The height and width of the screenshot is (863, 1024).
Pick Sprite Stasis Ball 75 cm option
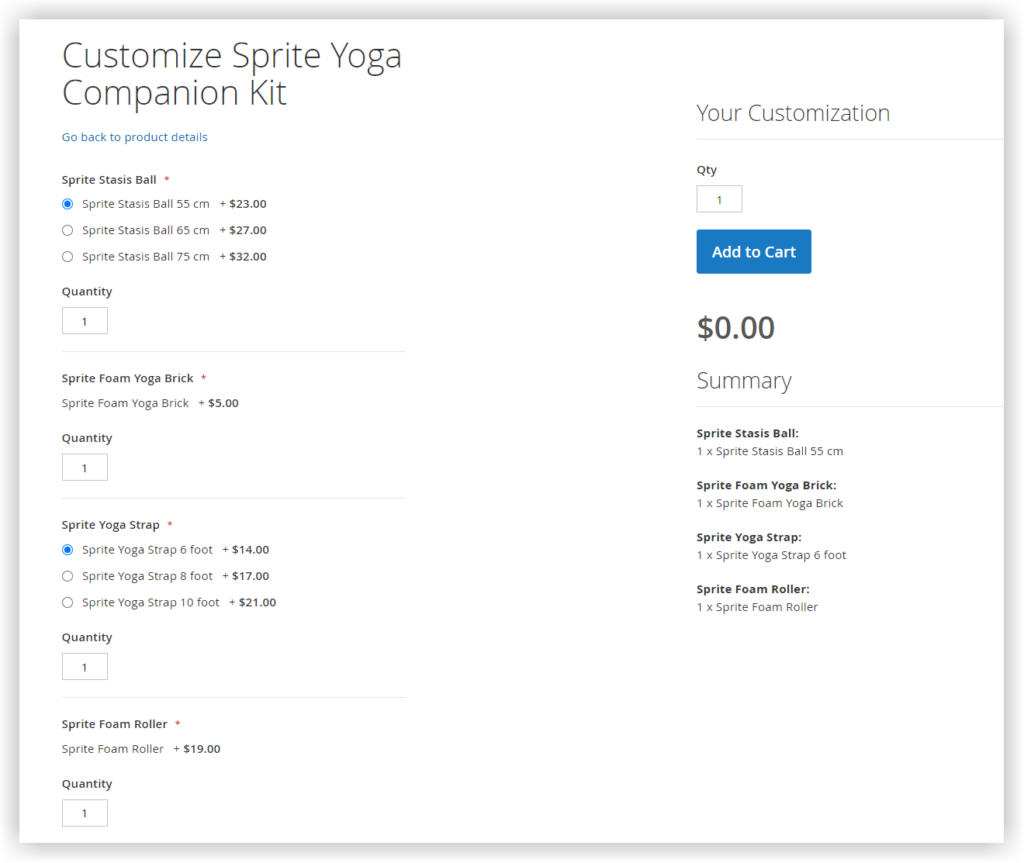click(67, 257)
